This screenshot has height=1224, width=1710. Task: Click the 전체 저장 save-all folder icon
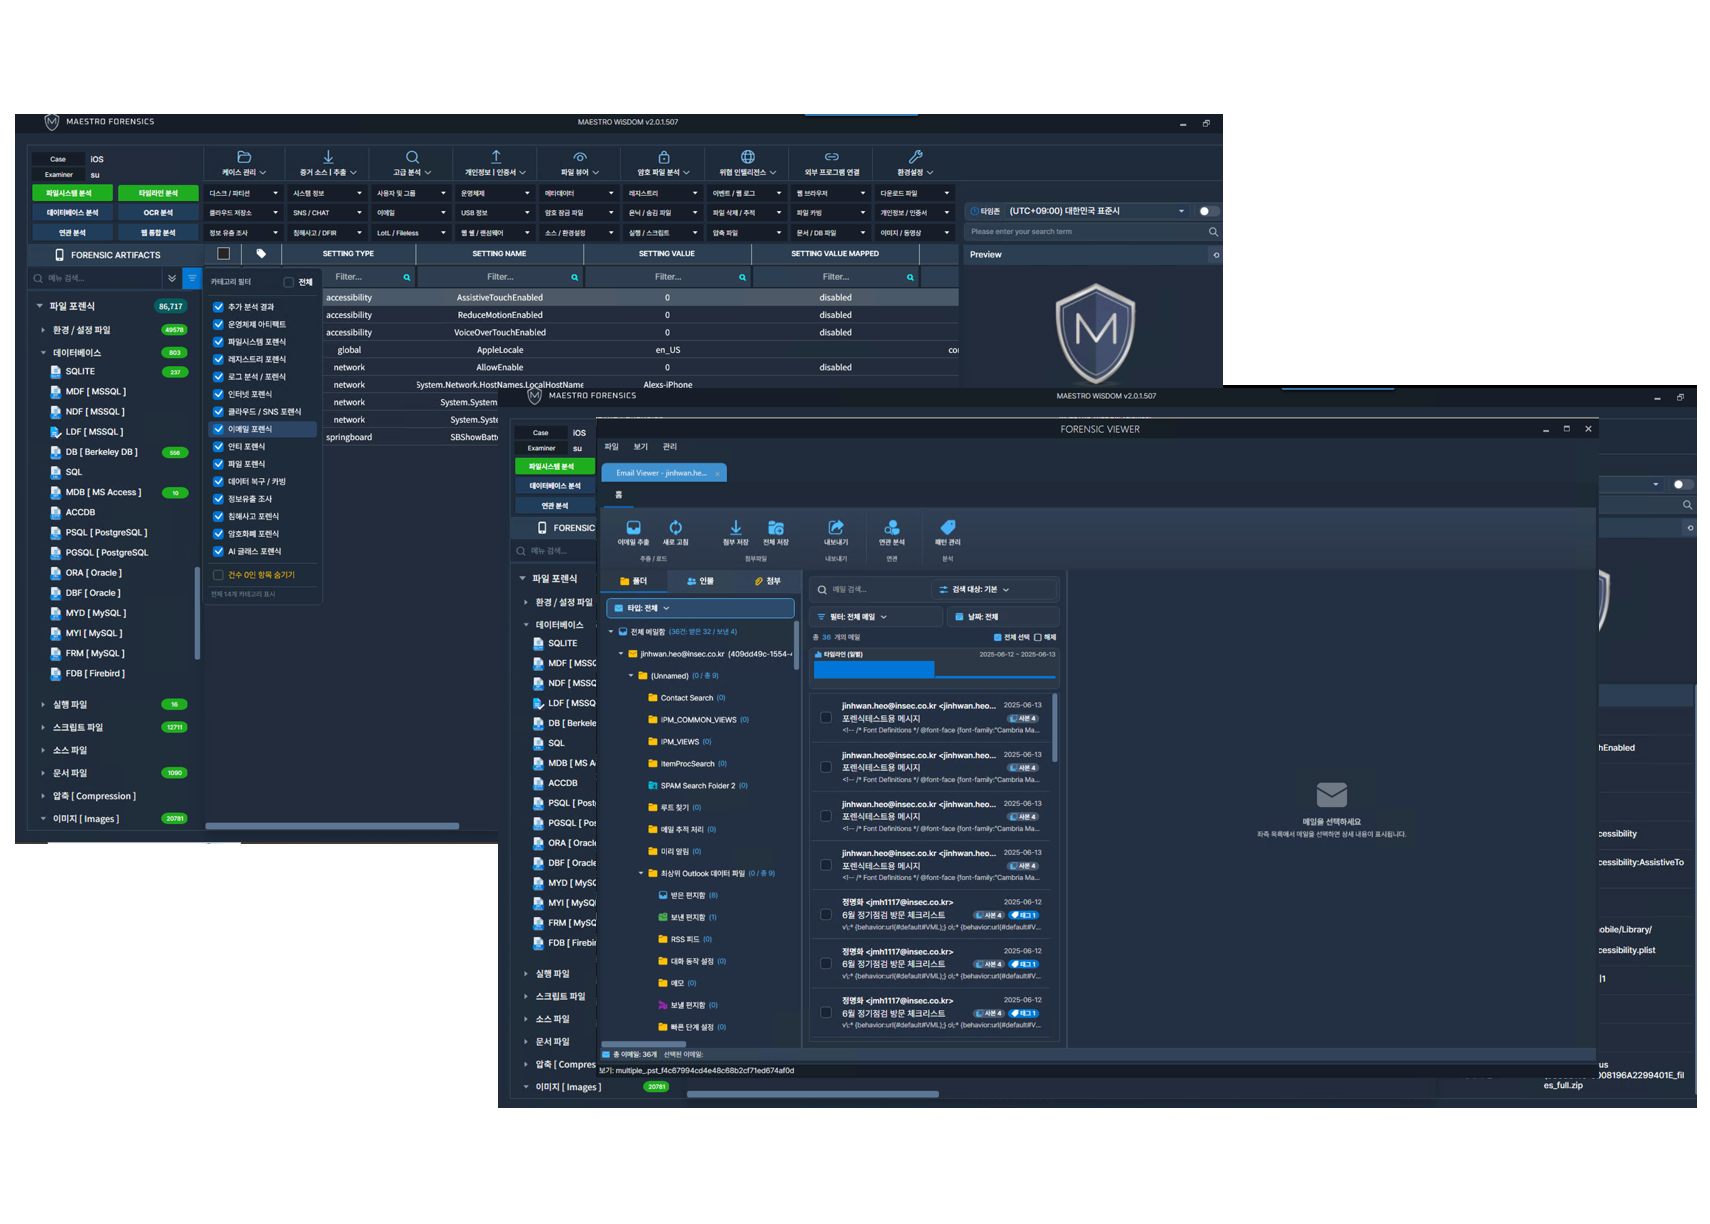coord(776,528)
